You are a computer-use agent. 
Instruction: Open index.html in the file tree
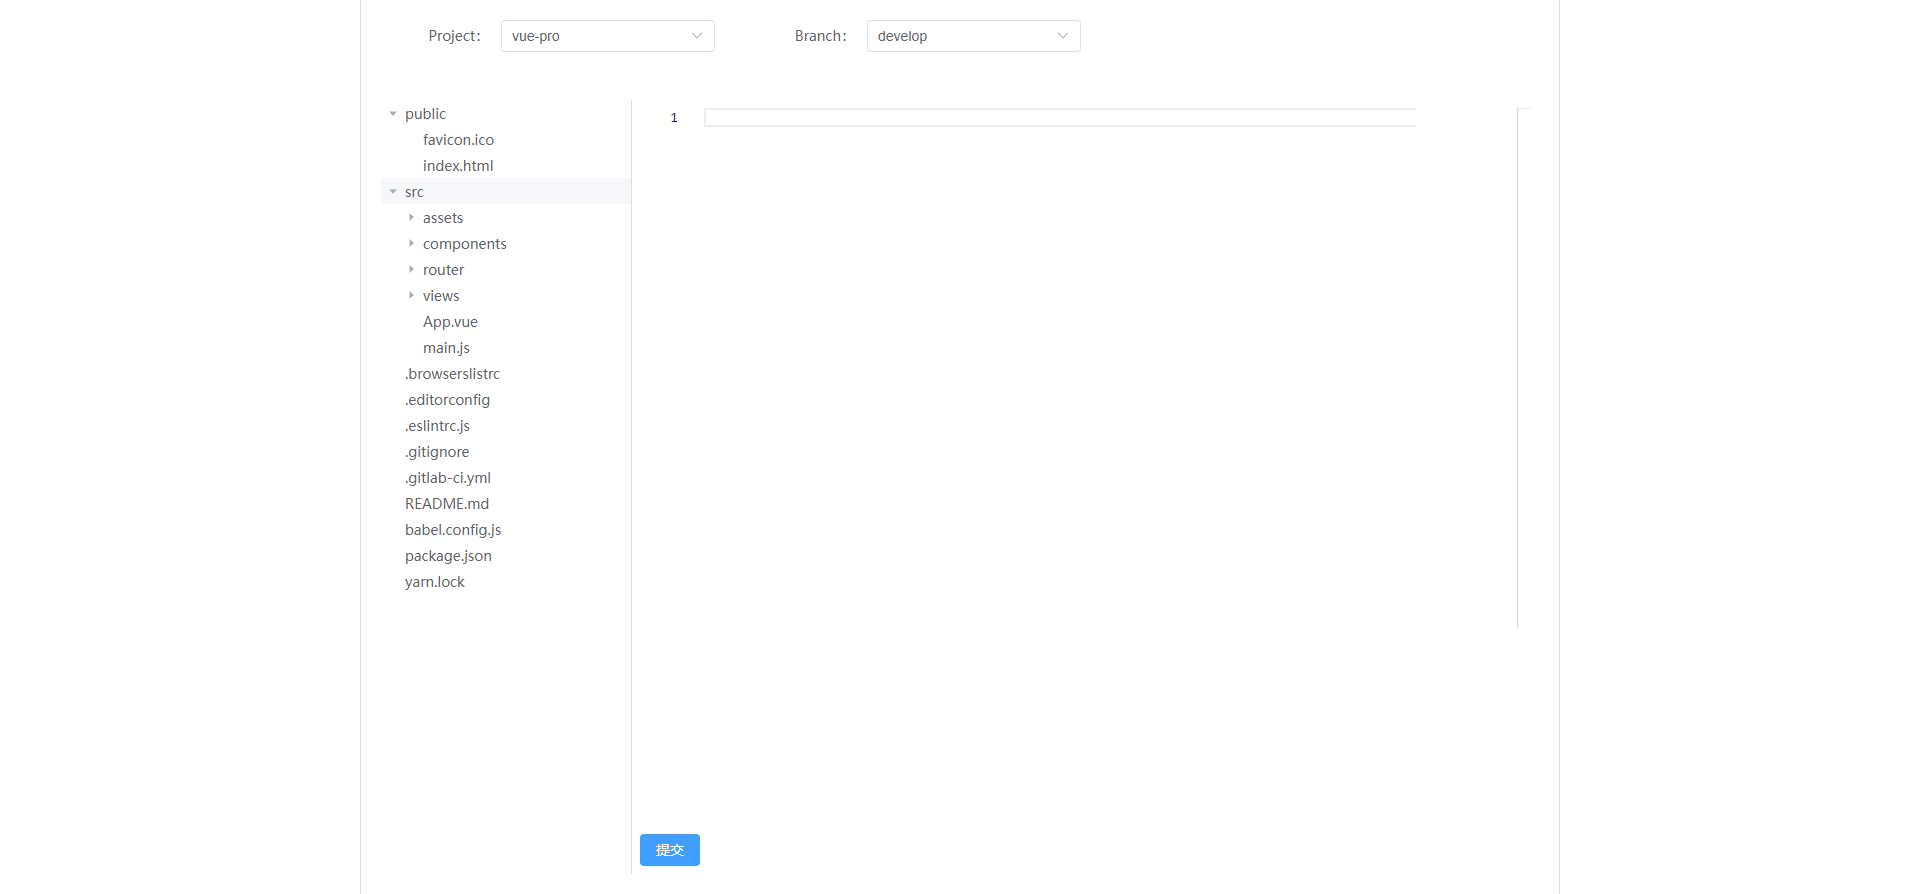pyautogui.click(x=458, y=166)
